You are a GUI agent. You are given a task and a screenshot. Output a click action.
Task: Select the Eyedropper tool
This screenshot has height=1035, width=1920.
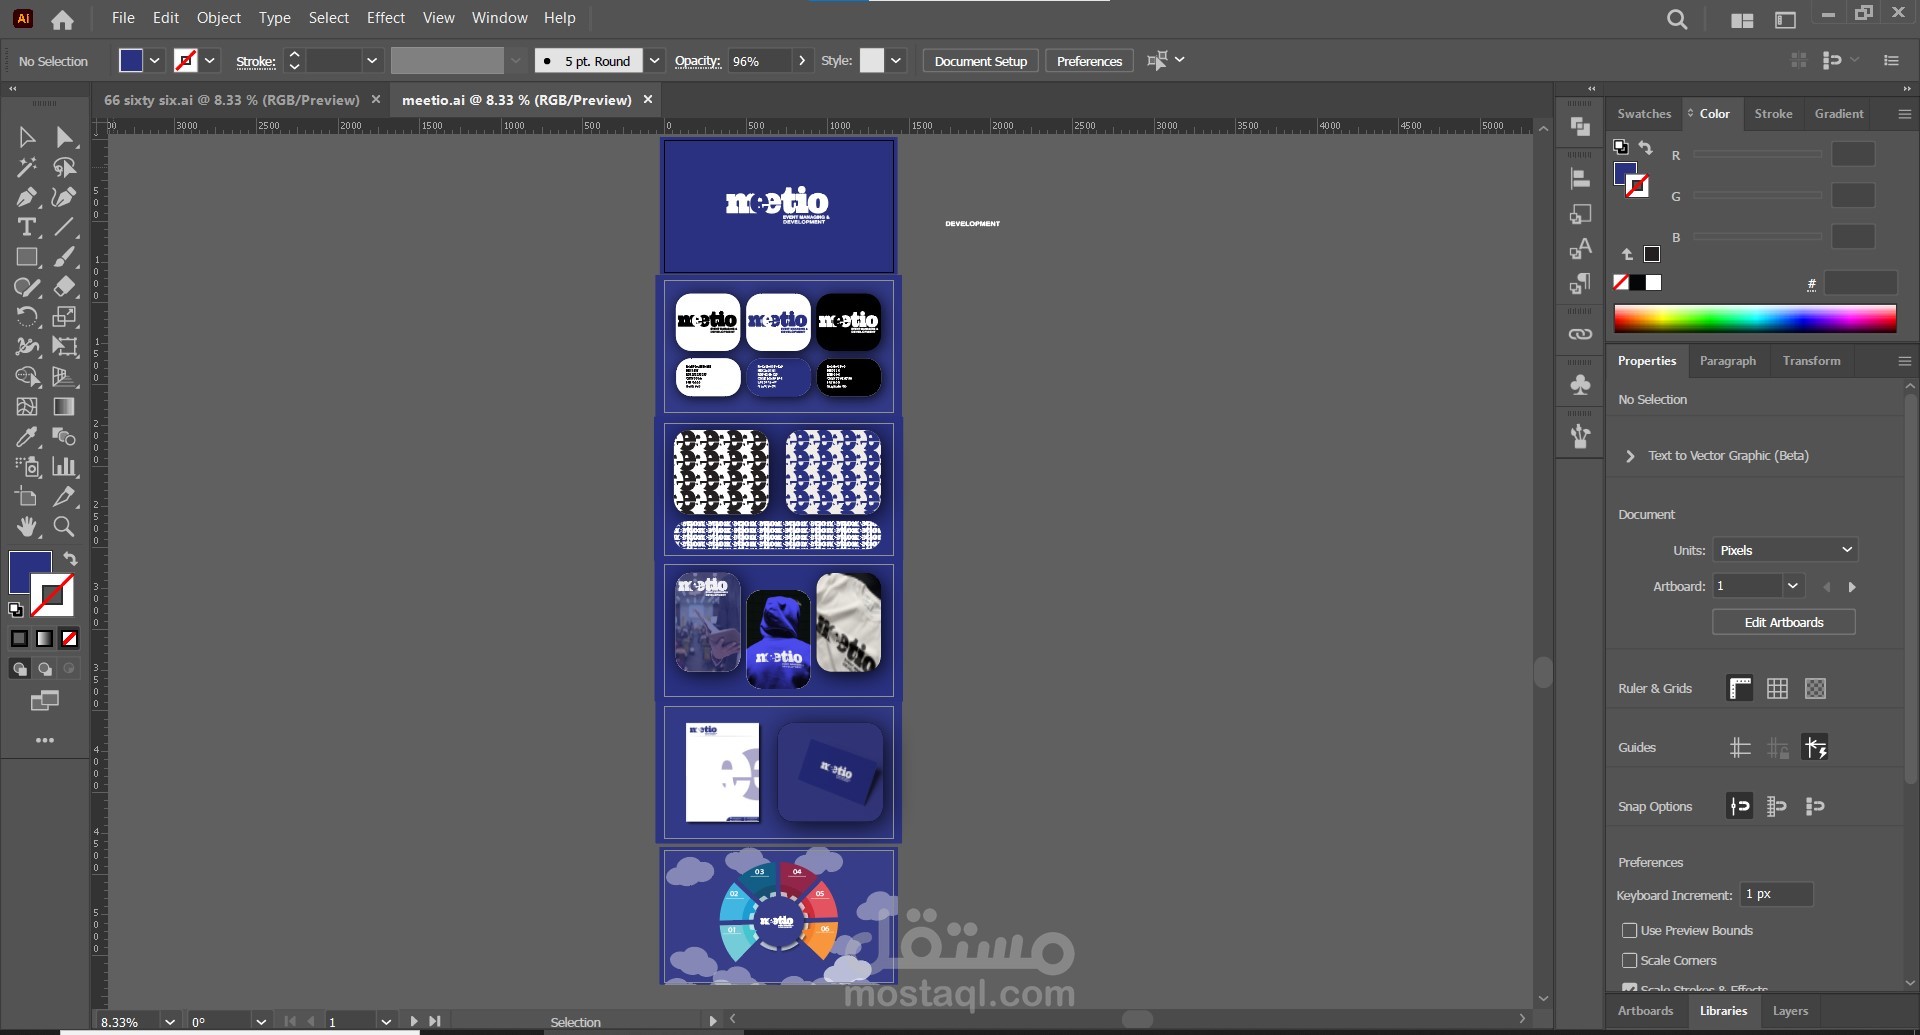[x=27, y=437]
